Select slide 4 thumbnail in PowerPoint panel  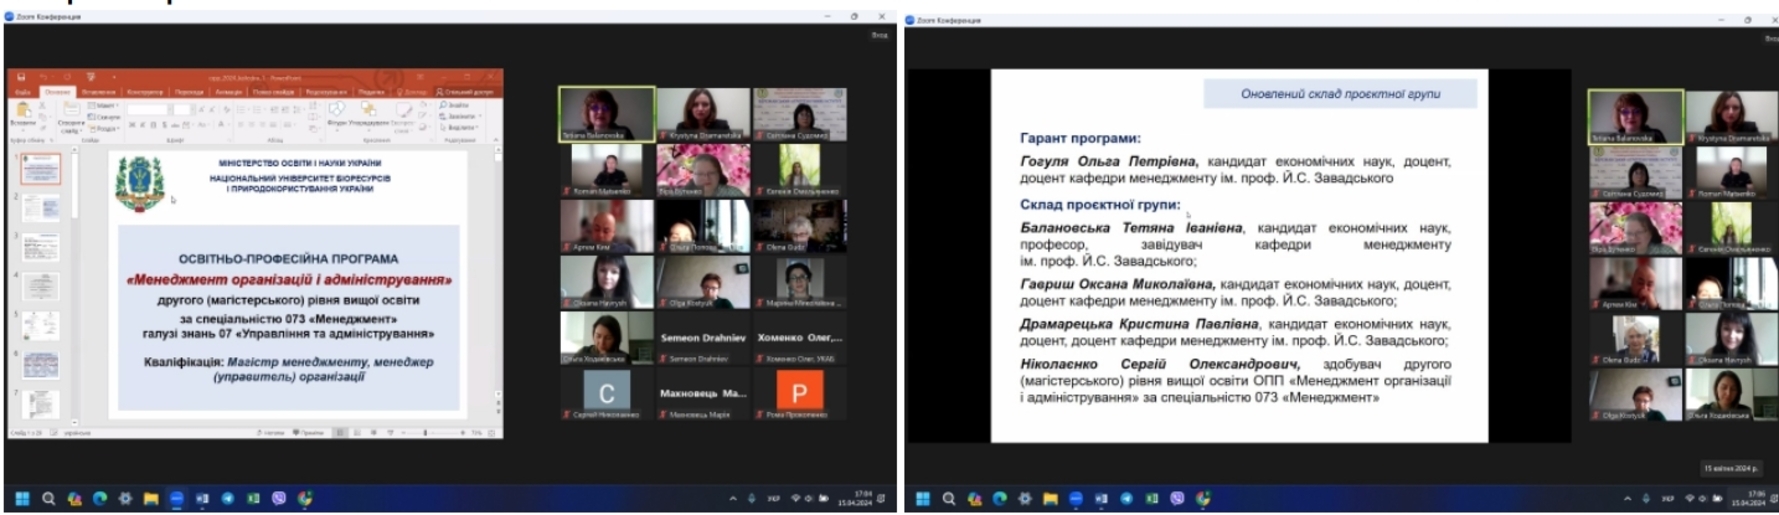[41, 286]
